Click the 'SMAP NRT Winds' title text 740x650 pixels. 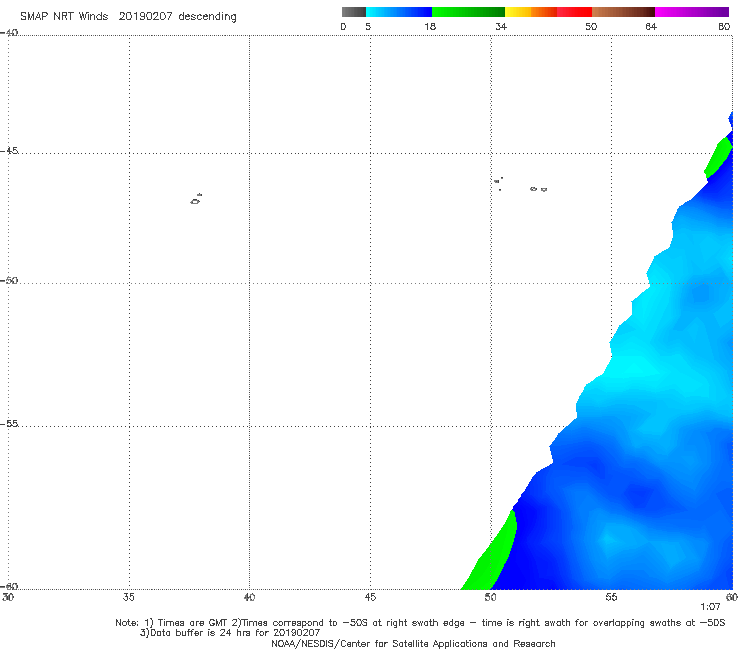point(64,16)
